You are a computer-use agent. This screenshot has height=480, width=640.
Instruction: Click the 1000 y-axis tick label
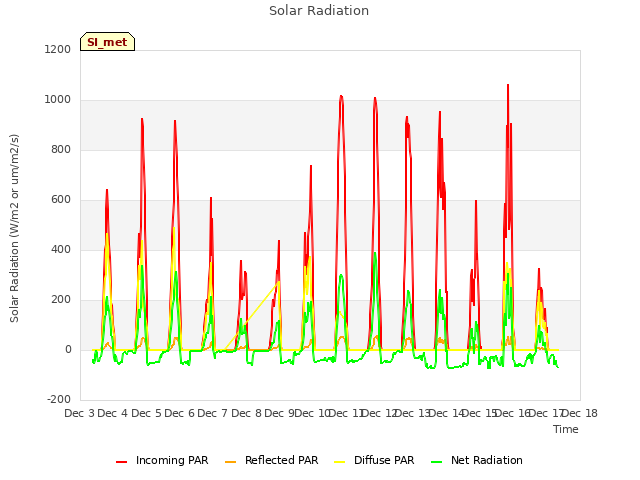58,100
